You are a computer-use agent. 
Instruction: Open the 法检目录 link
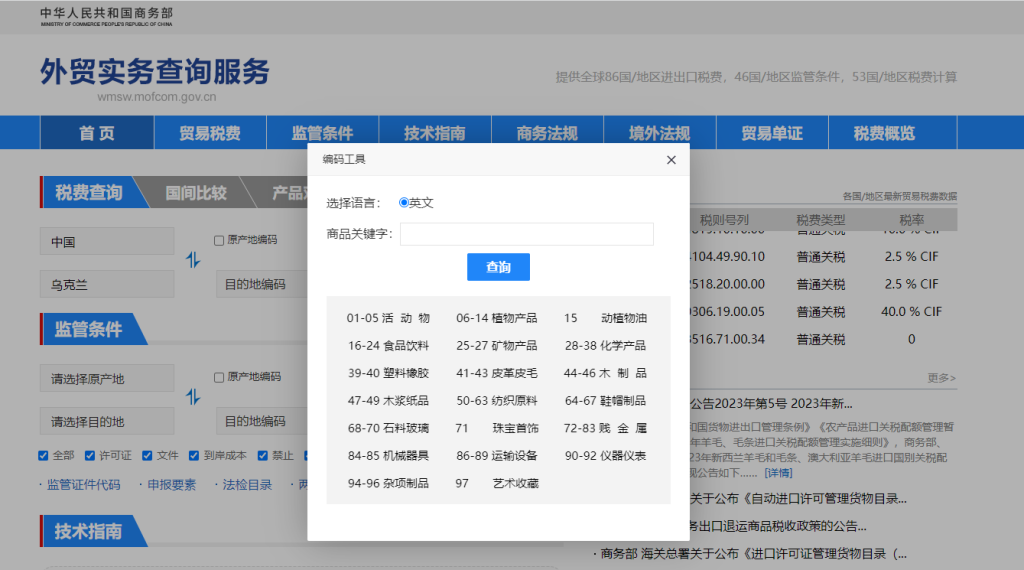coord(247,484)
